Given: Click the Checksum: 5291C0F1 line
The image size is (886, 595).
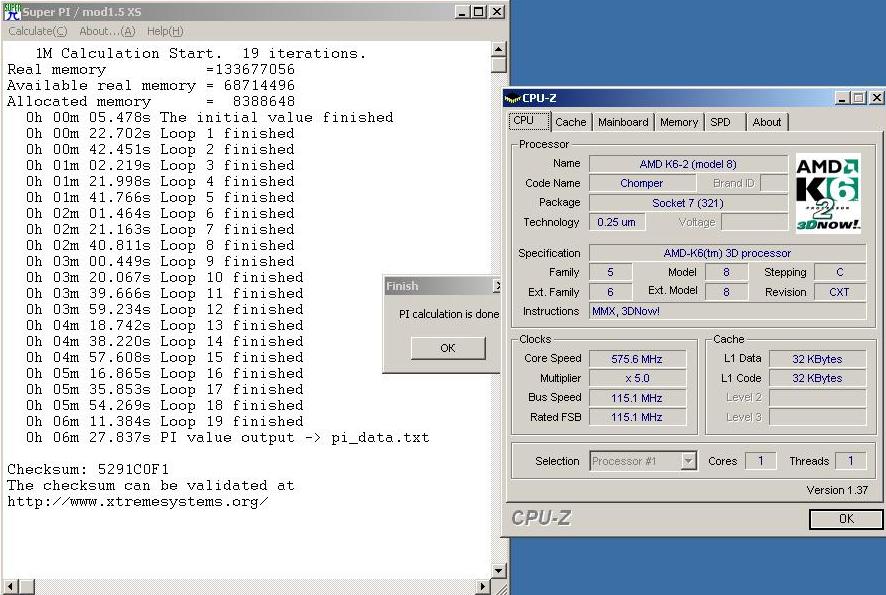Looking at the screenshot, I should (88, 470).
